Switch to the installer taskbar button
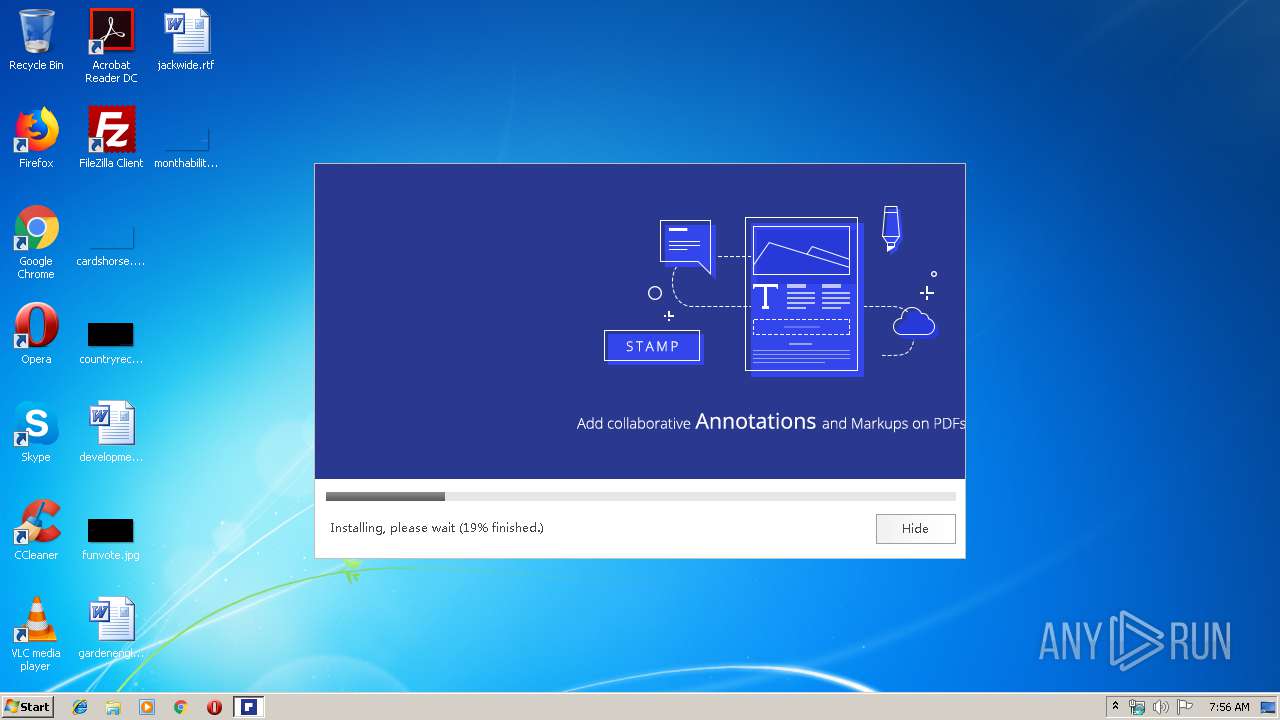Image resolution: width=1280 pixels, height=720 pixels. pos(249,707)
